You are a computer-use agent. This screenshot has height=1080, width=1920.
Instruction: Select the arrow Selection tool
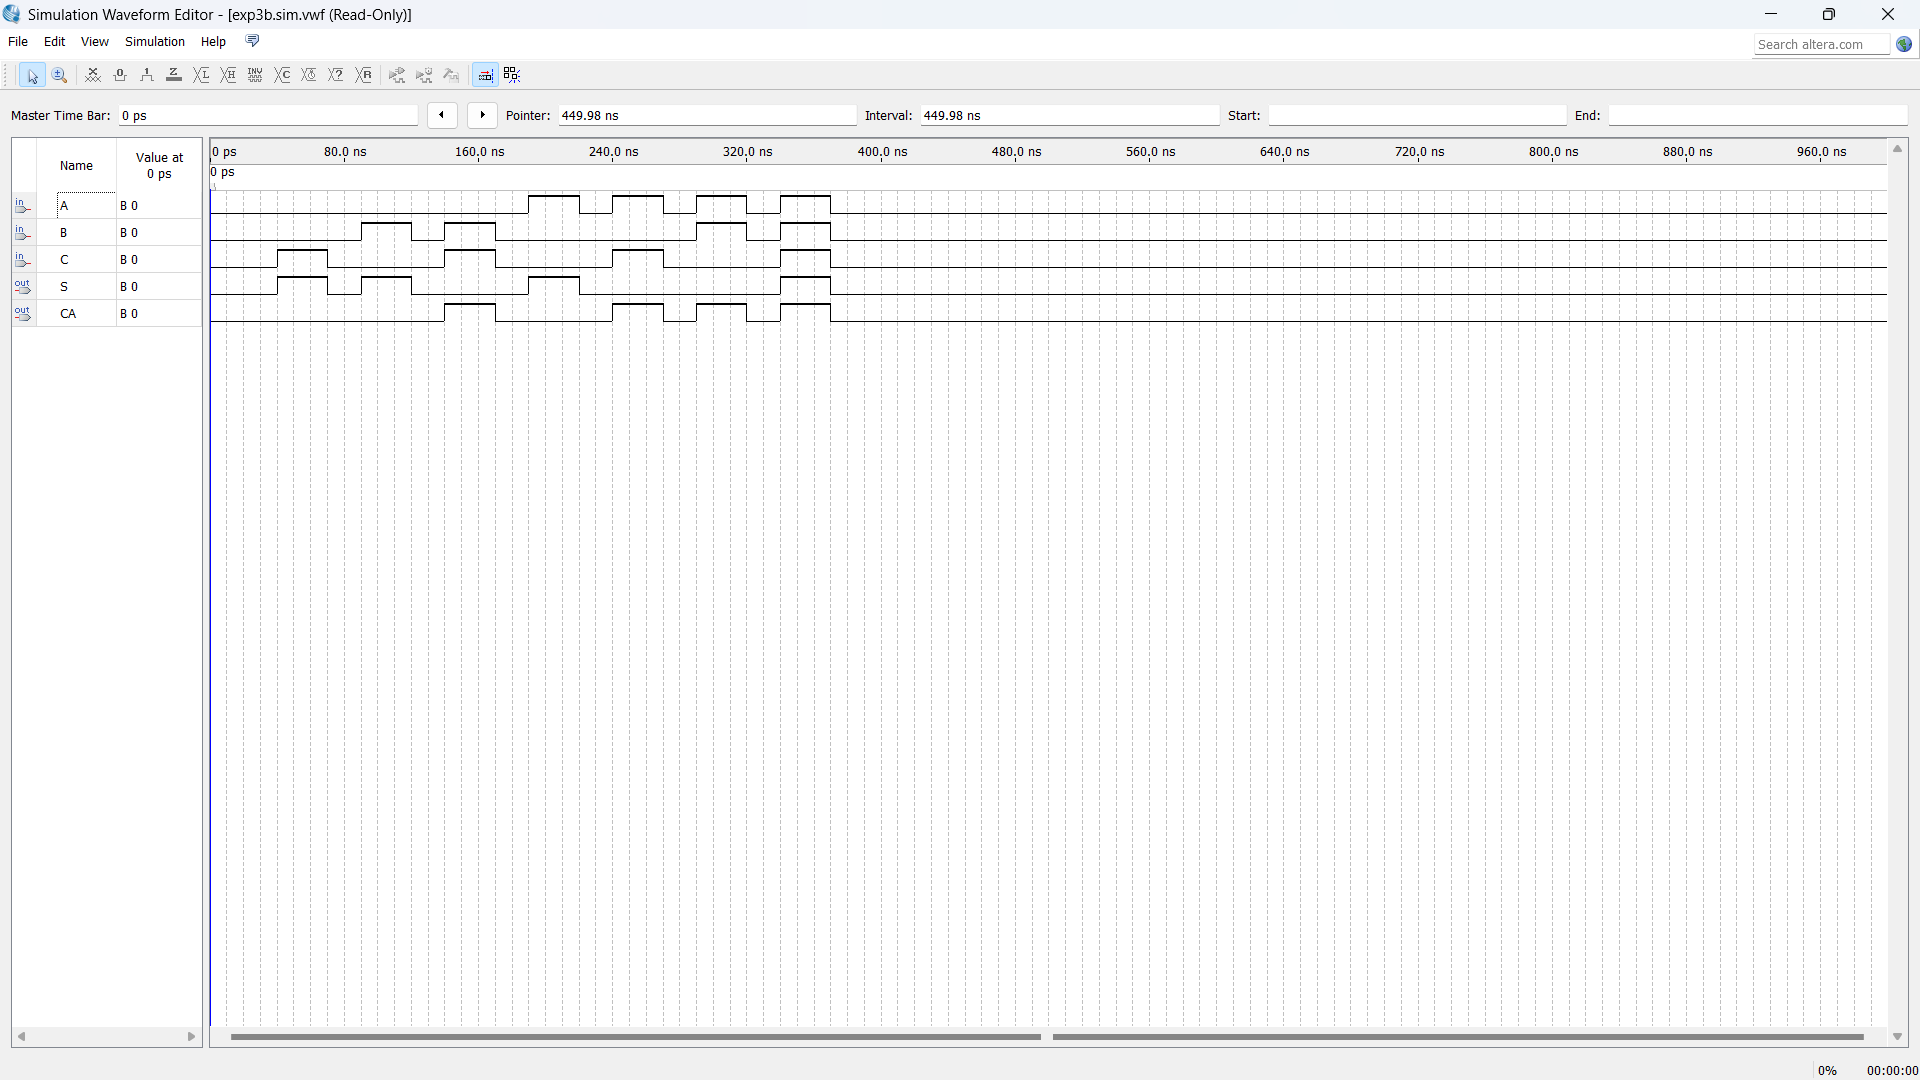click(32, 75)
